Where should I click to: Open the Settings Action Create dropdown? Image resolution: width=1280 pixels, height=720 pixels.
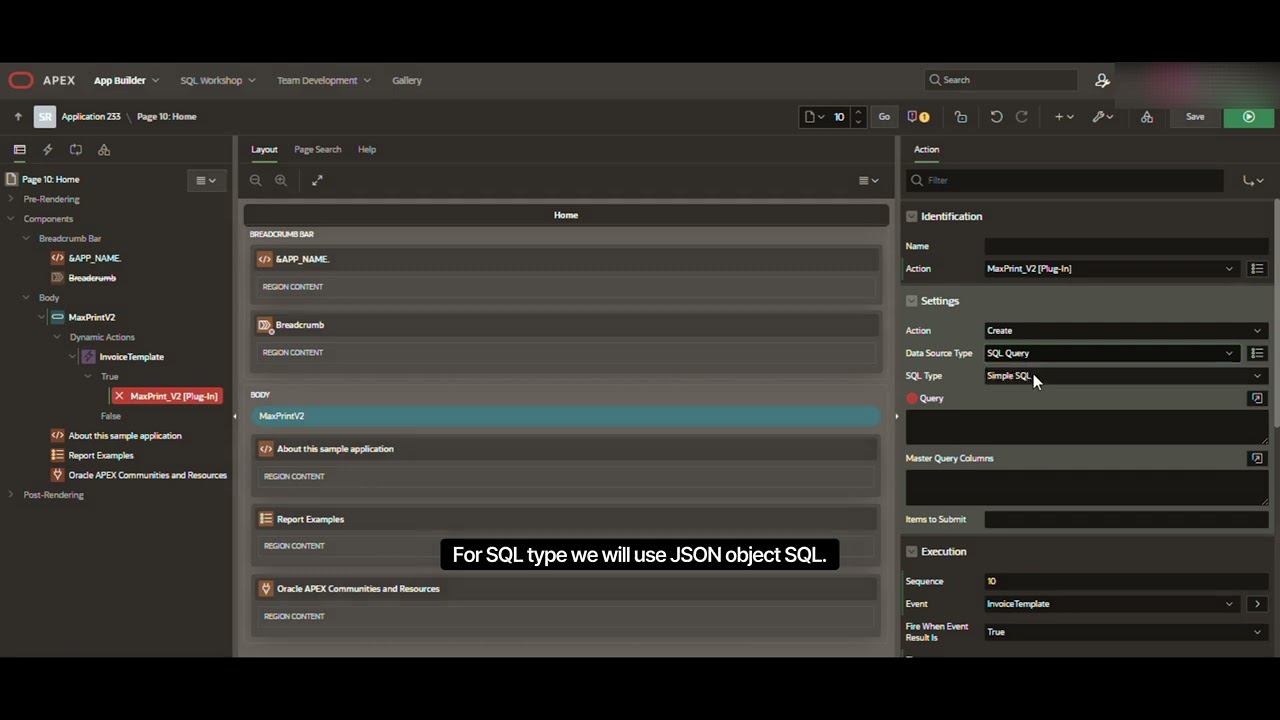click(1126, 331)
